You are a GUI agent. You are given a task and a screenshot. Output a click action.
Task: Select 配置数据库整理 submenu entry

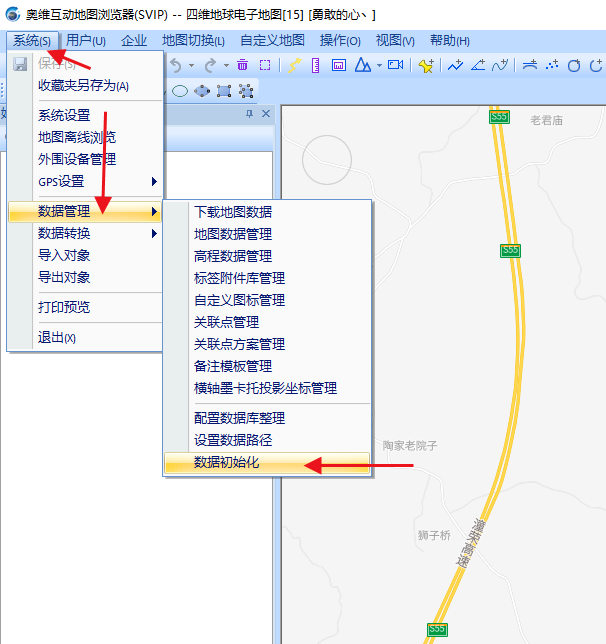tap(267, 419)
